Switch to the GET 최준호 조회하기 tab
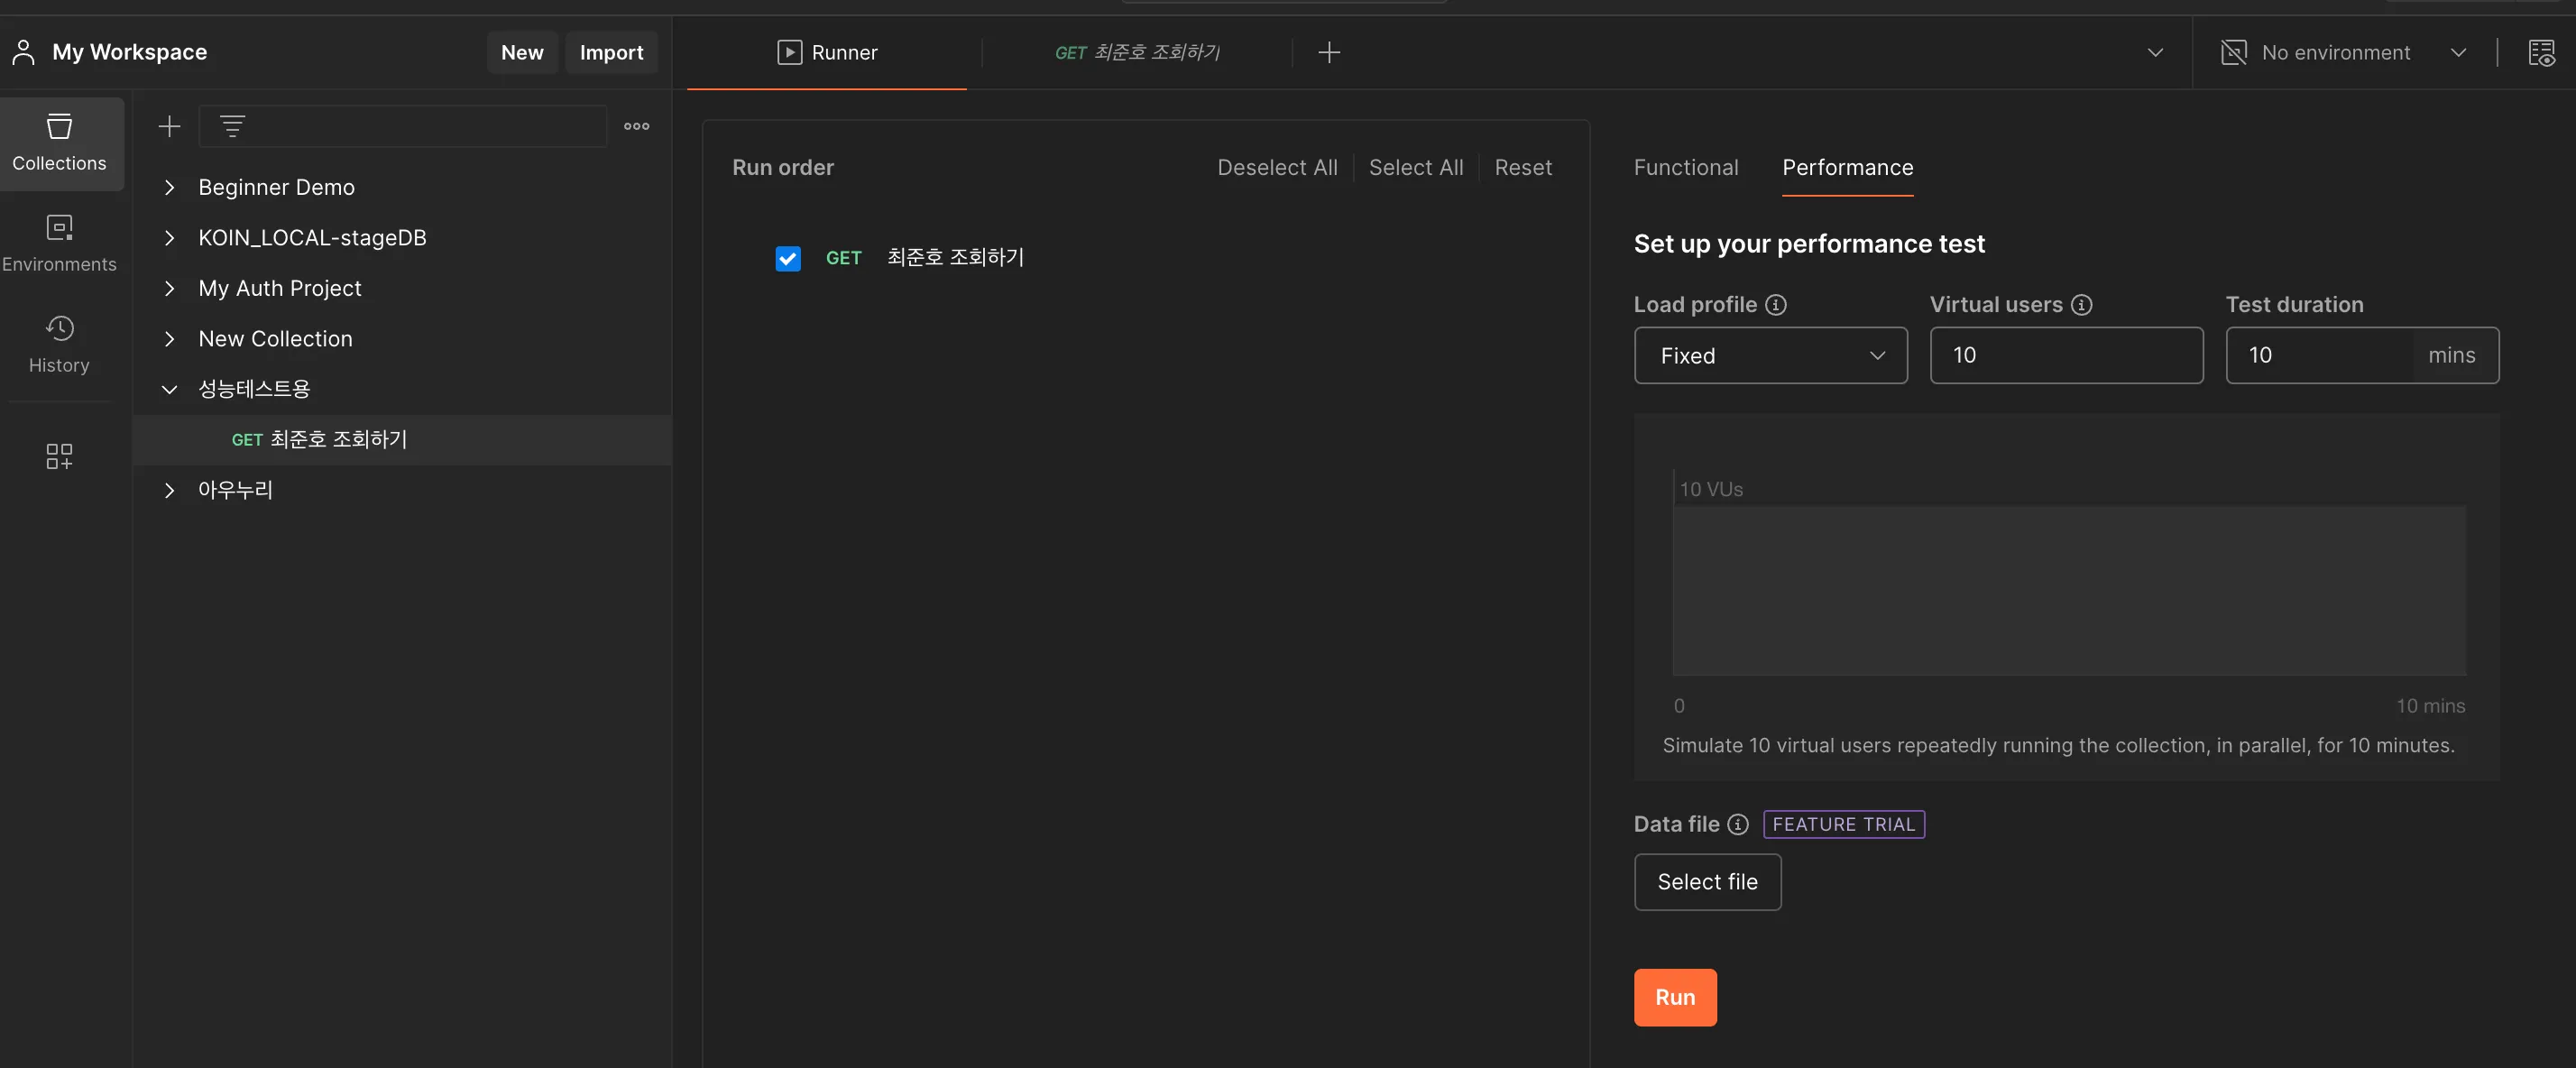Image resolution: width=2576 pixels, height=1068 pixels. click(1136, 53)
